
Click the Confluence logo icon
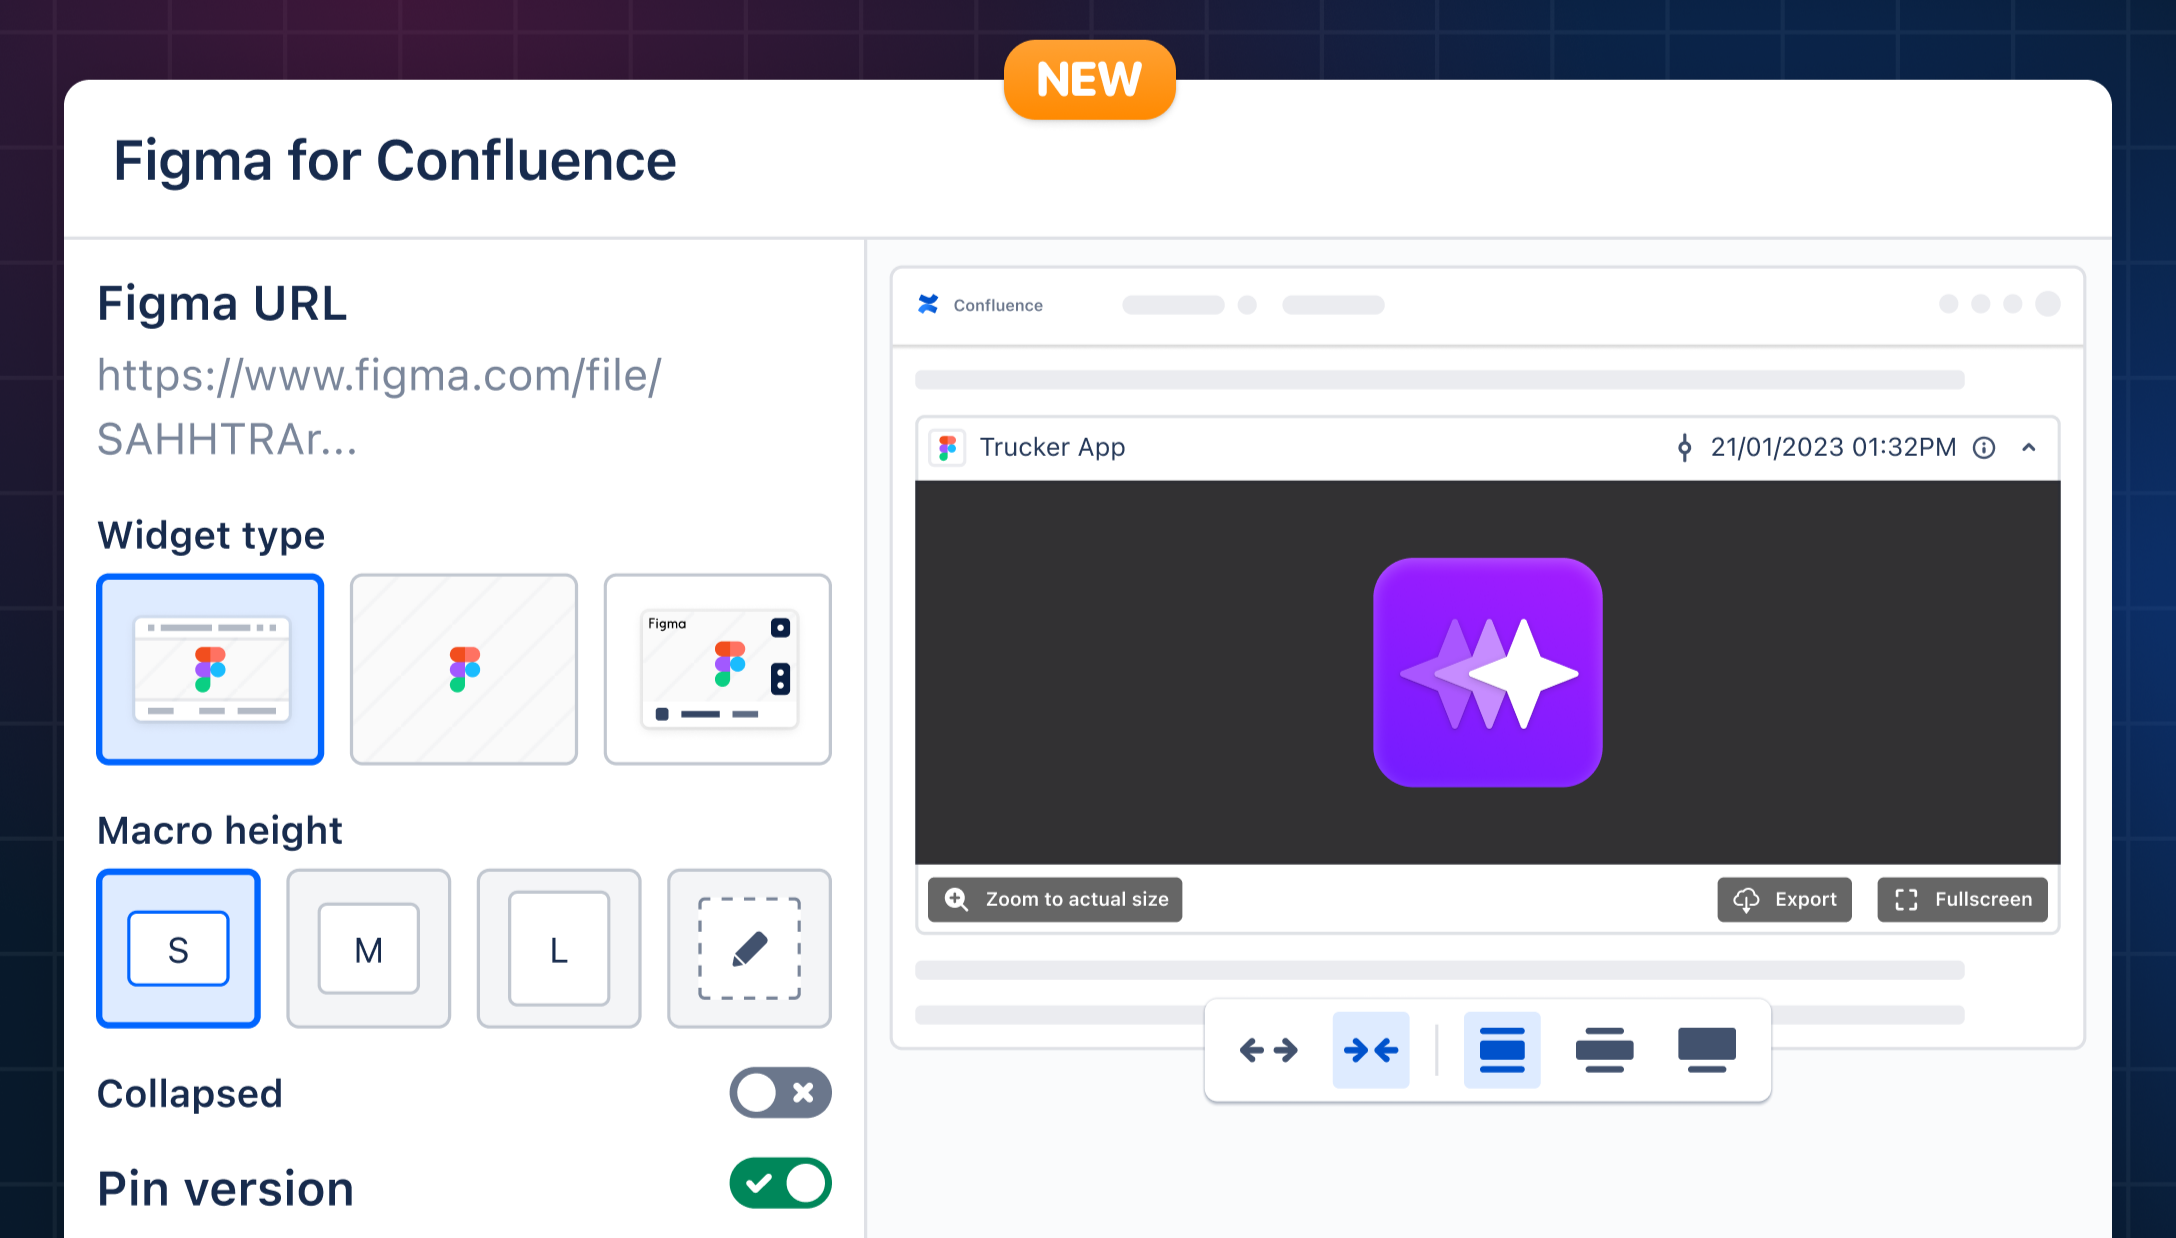[928, 304]
